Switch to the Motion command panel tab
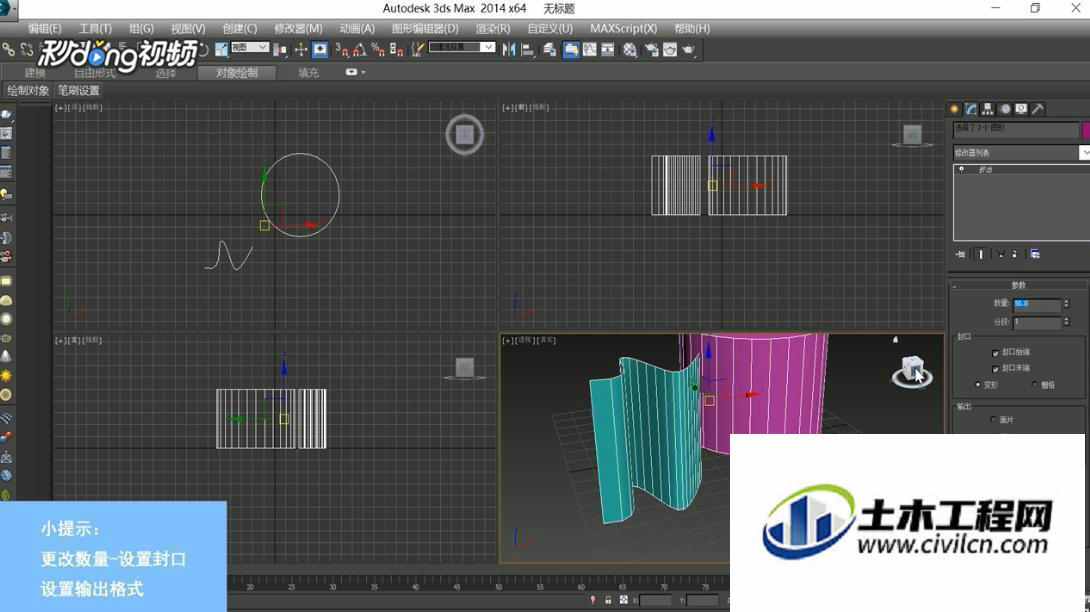Screen dimensions: 1090x612 click(x=1004, y=109)
